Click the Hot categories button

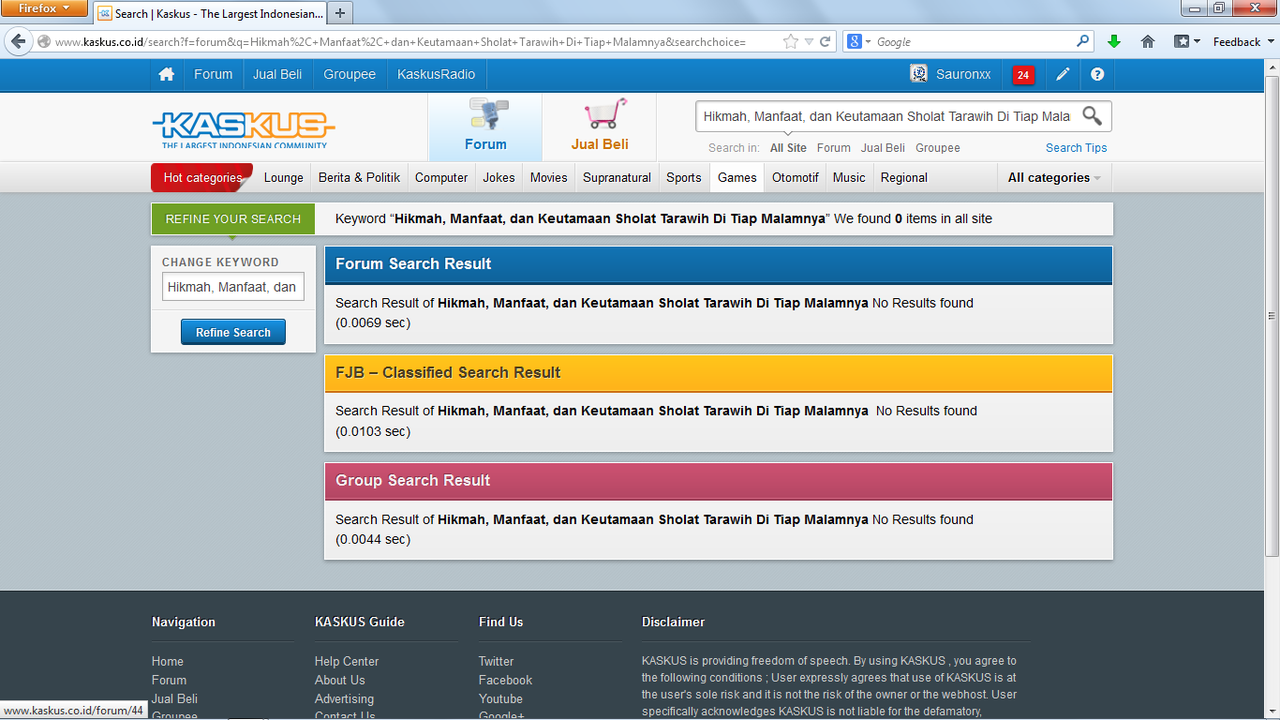click(x=202, y=178)
